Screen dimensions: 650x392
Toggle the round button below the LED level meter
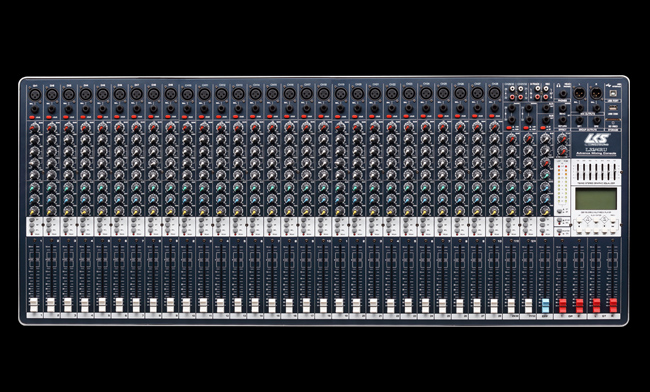[559, 211]
